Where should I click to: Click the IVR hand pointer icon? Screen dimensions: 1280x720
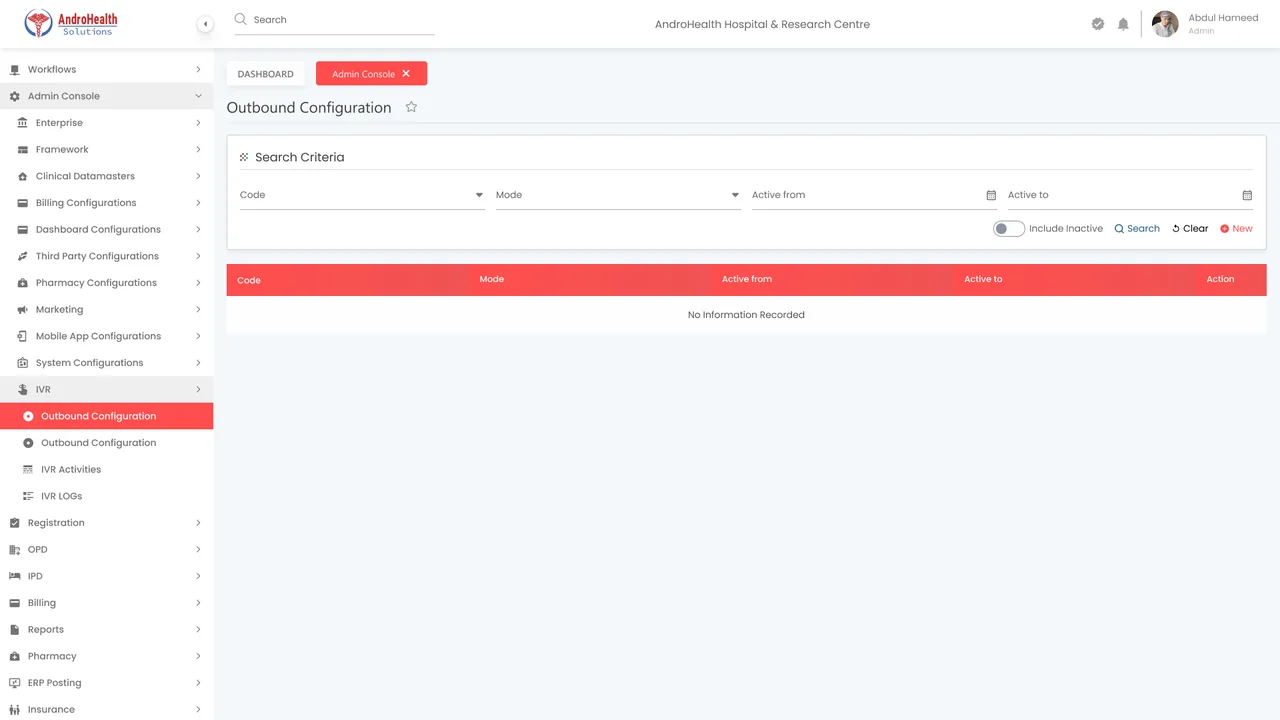coord(23,390)
